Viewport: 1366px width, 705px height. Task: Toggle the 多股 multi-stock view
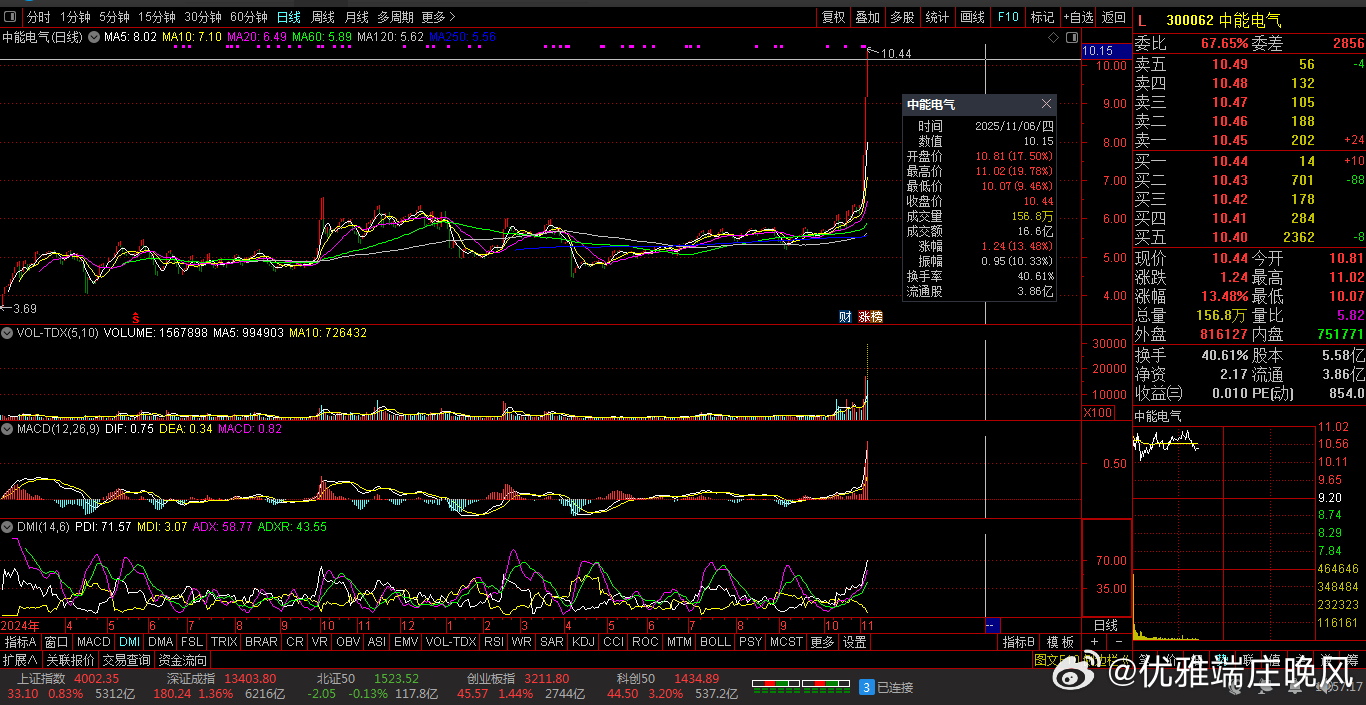pyautogui.click(x=902, y=17)
